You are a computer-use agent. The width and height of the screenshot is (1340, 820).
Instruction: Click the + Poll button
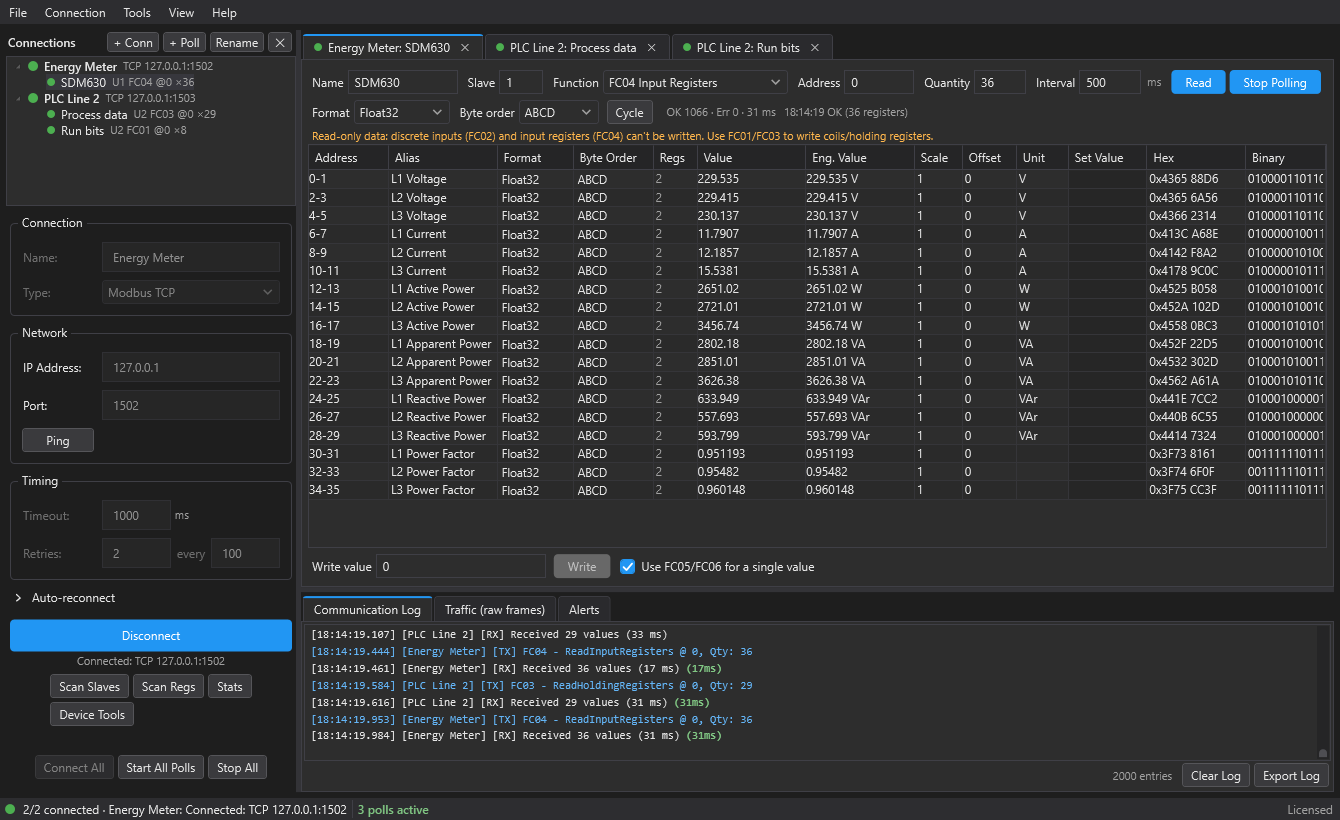[185, 43]
